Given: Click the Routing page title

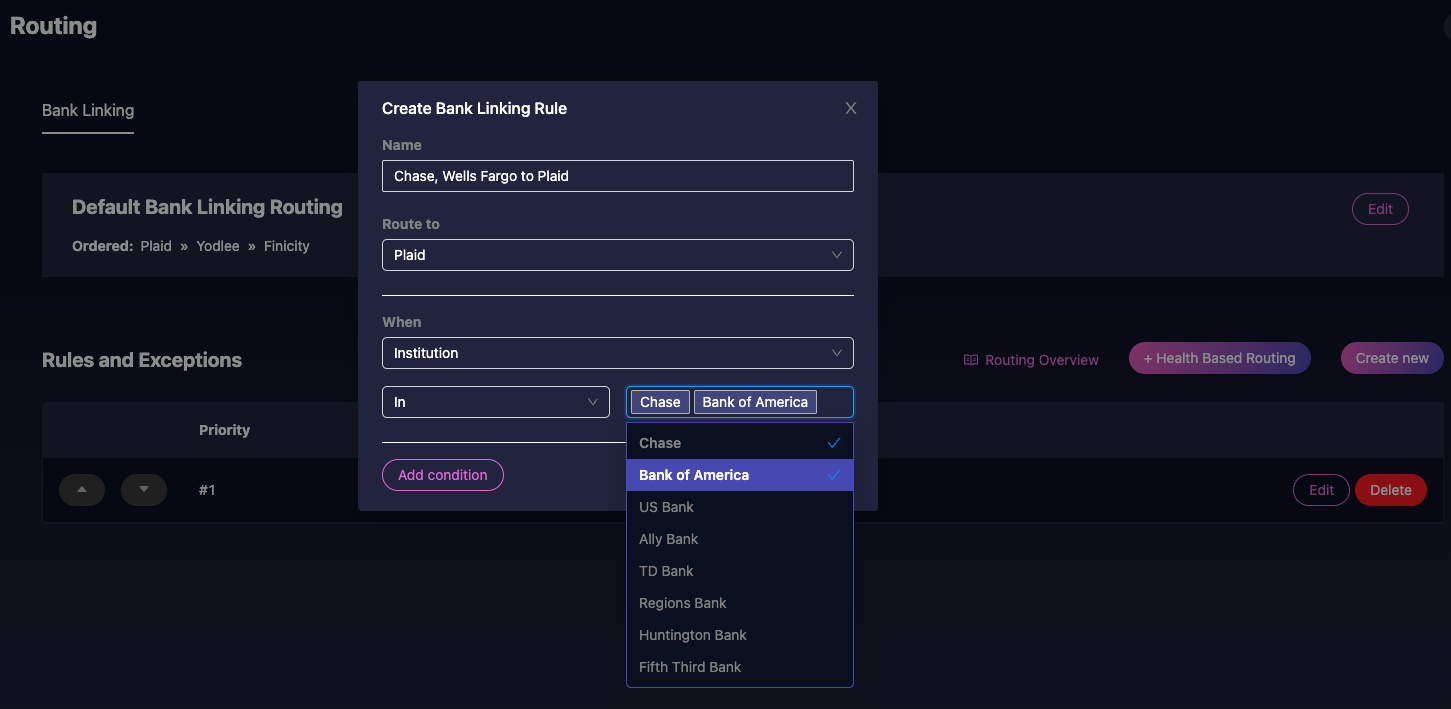Looking at the screenshot, I should (x=53, y=26).
